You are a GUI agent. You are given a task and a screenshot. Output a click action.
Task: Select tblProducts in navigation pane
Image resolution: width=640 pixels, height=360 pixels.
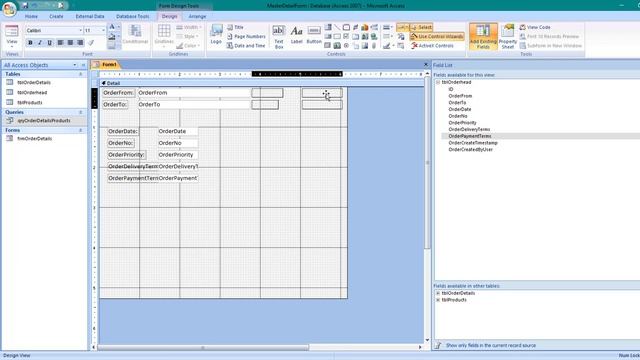(x=29, y=103)
